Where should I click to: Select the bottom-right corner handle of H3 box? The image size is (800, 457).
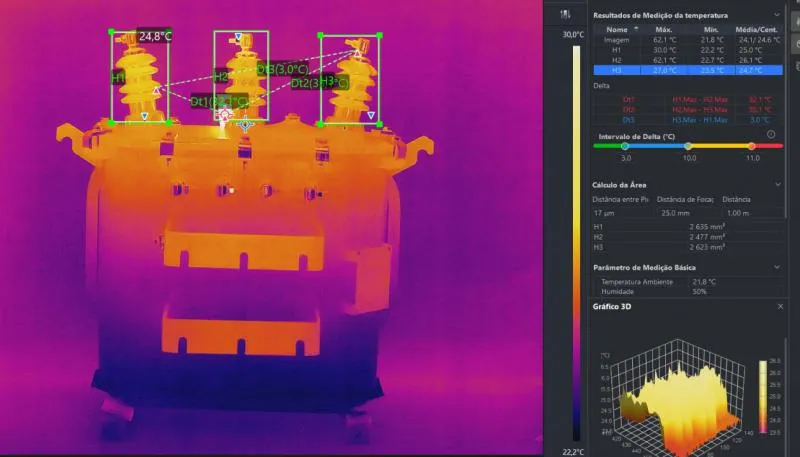click(x=380, y=124)
